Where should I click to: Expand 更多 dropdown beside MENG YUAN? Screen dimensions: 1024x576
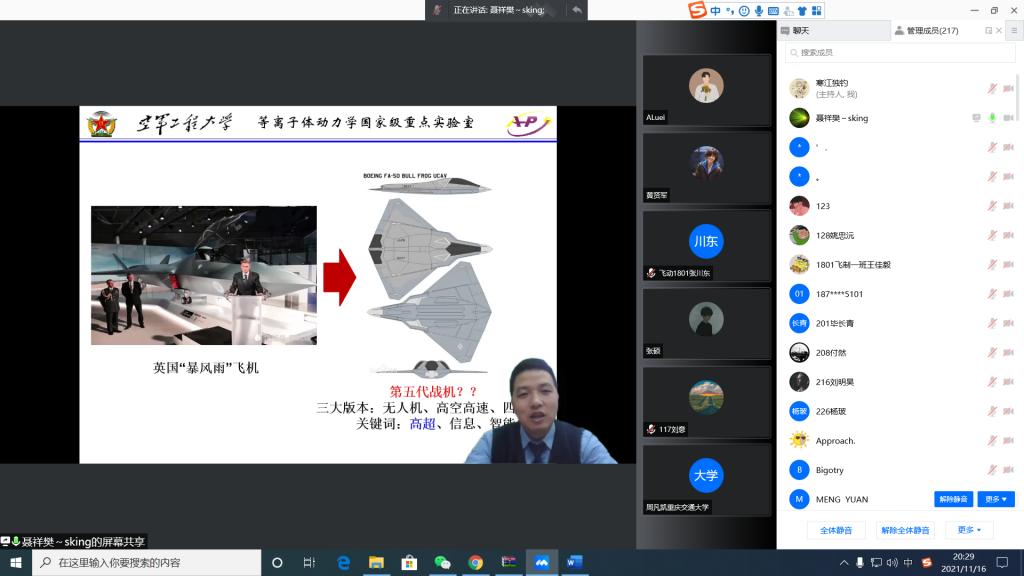(996, 499)
